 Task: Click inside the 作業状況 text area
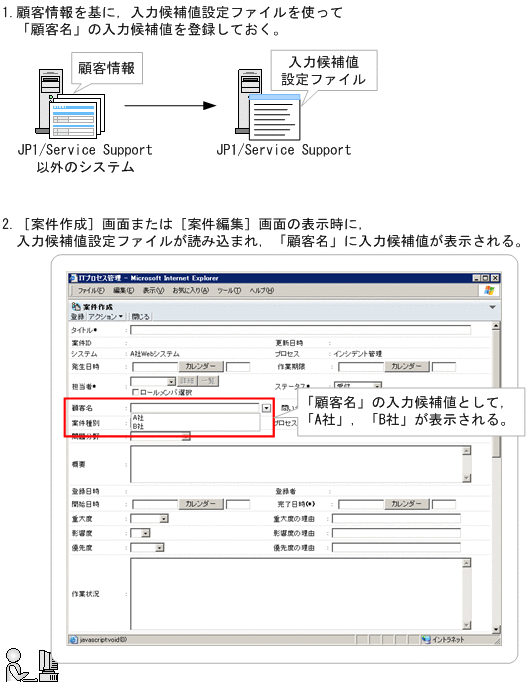[x=296, y=594]
